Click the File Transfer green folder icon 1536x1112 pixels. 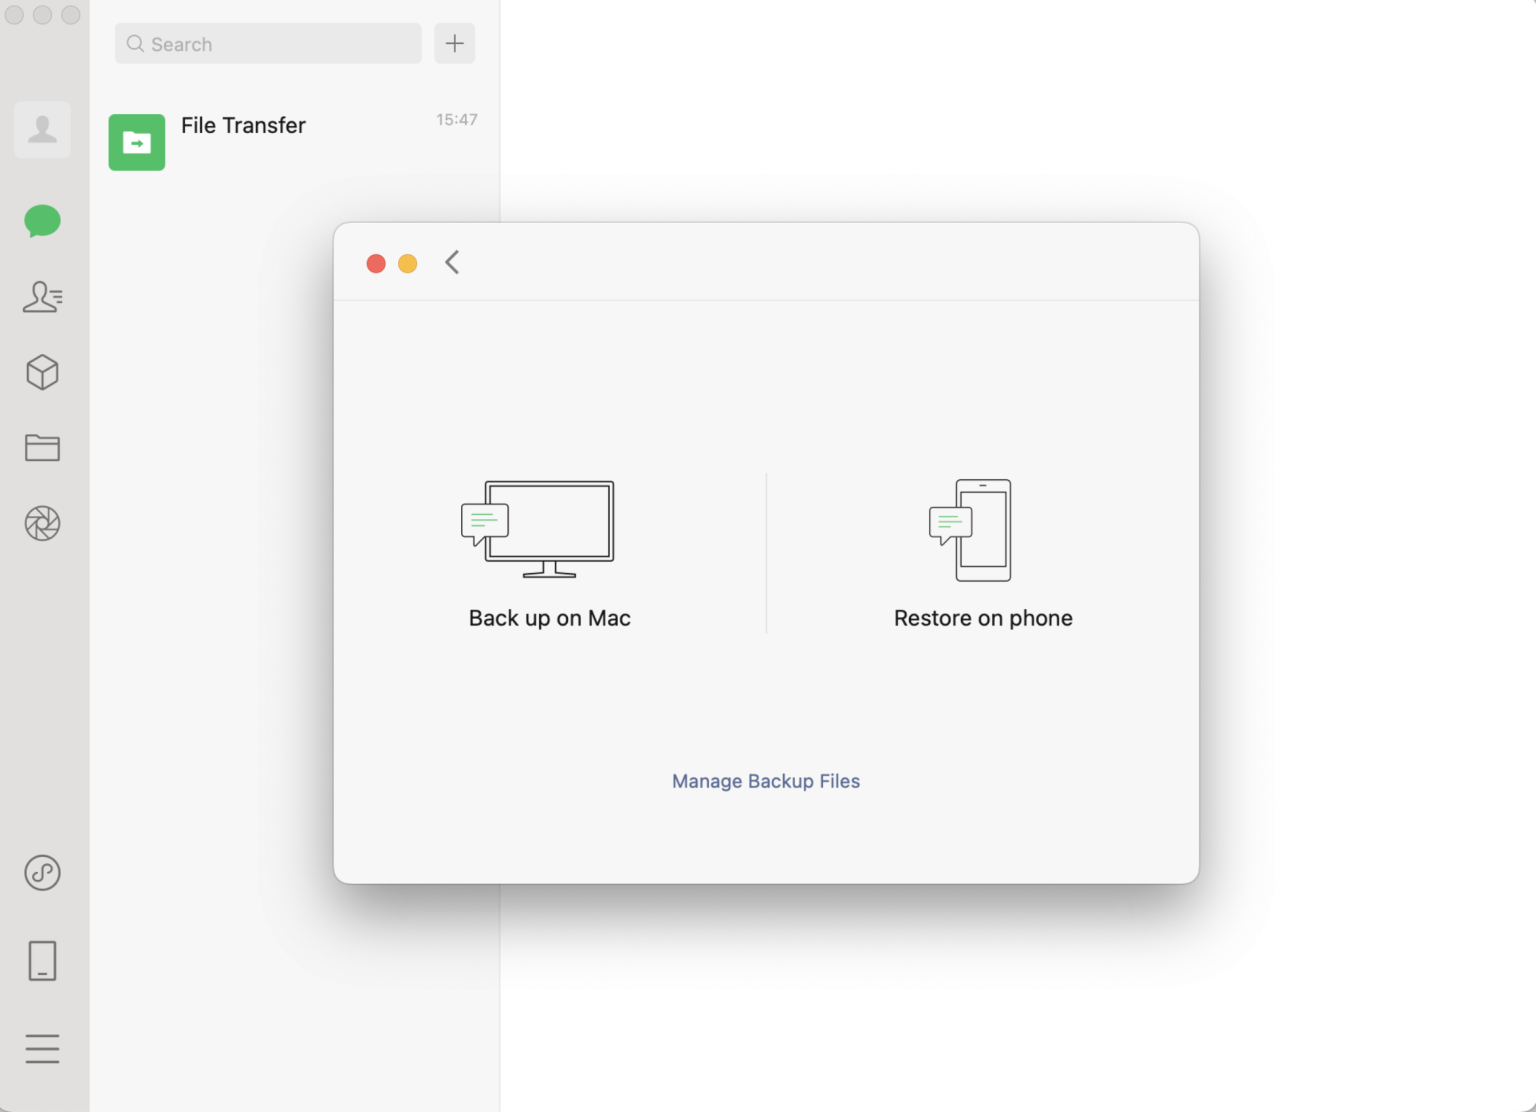tap(136, 142)
